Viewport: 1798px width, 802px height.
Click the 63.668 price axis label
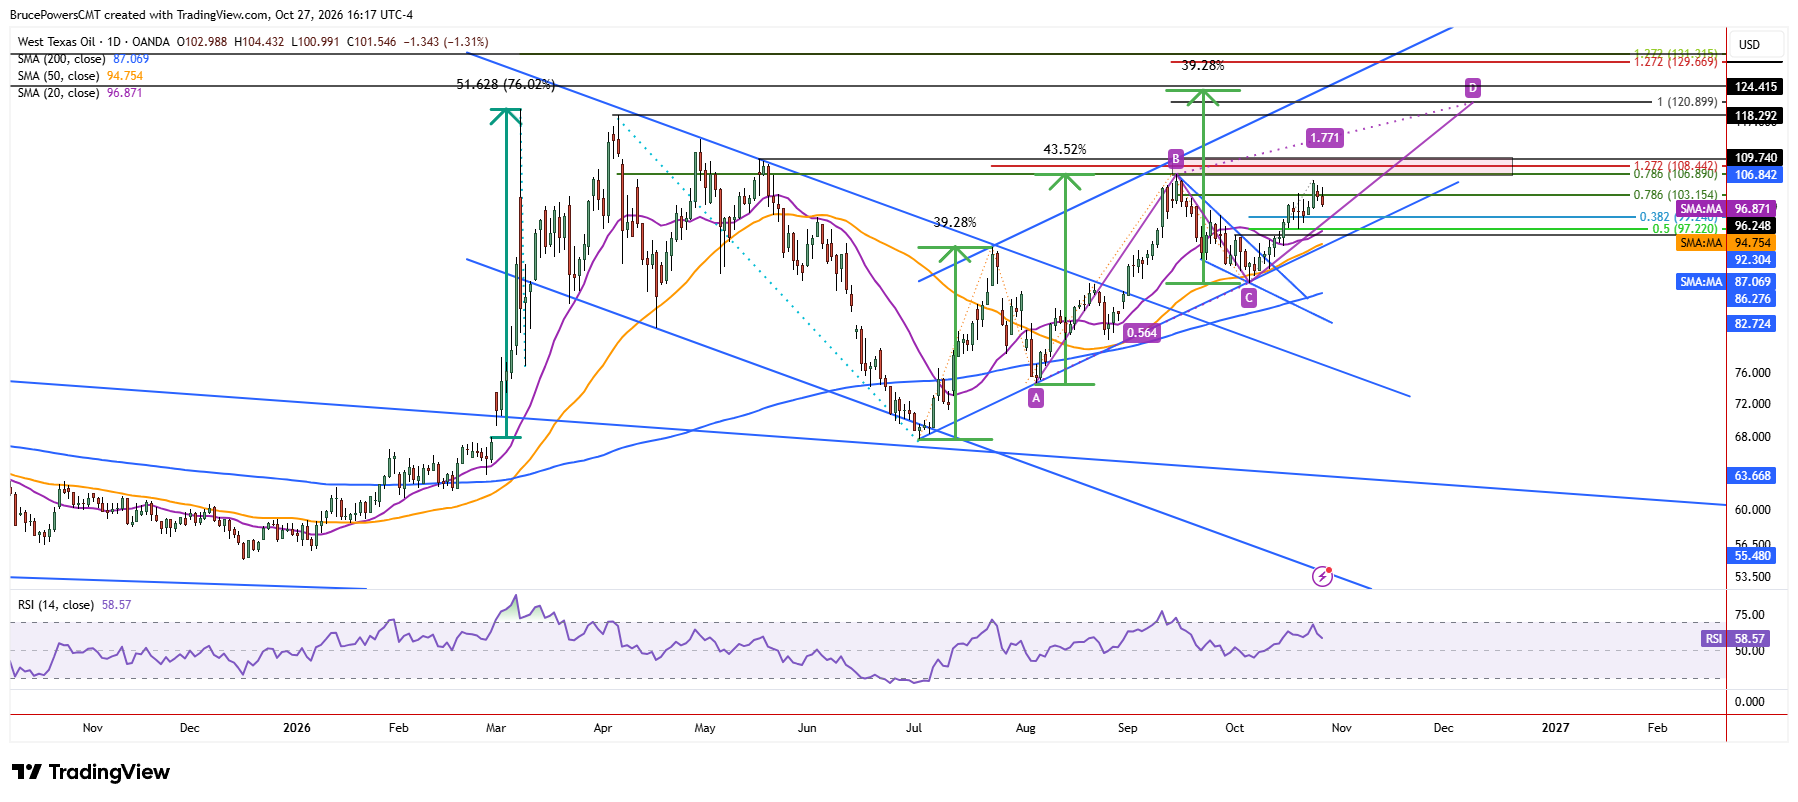click(x=1753, y=476)
